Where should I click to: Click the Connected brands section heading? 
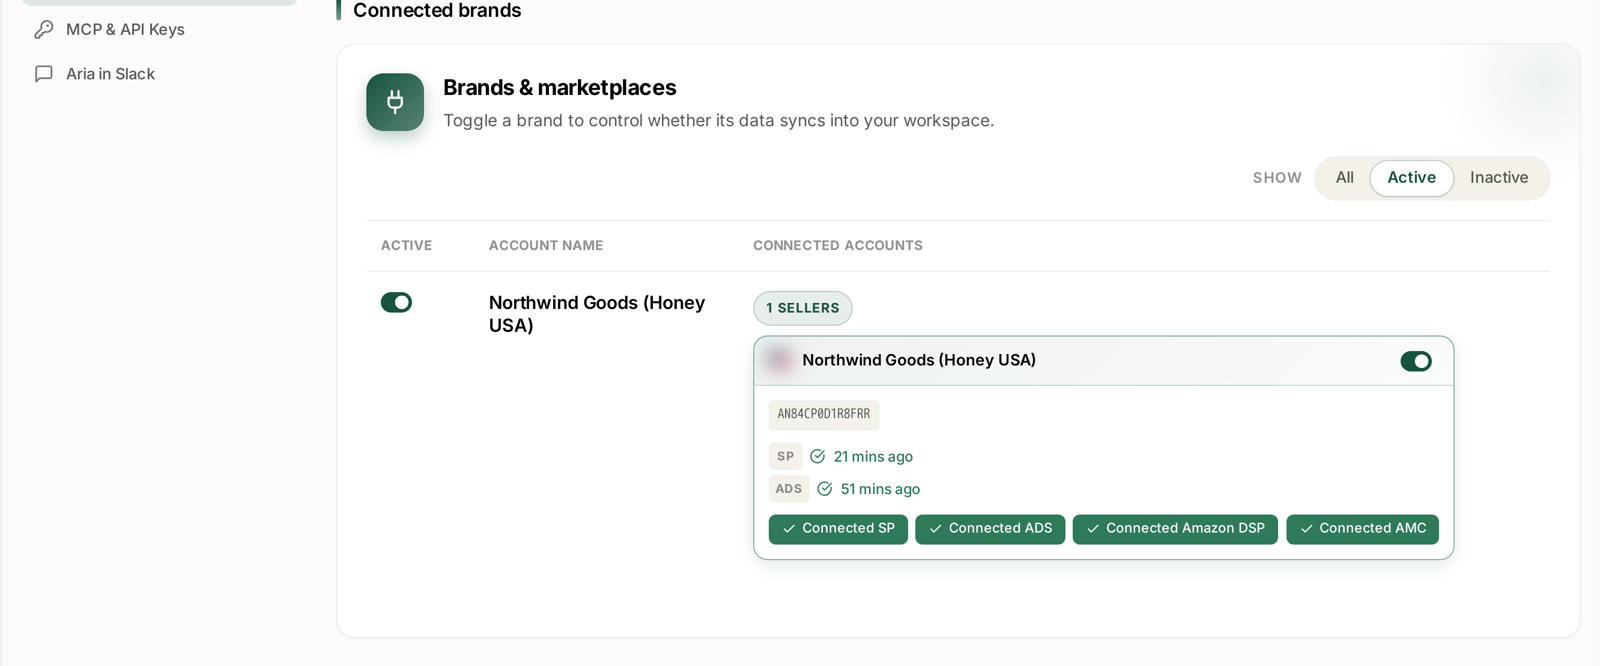(x=437, y=11)
